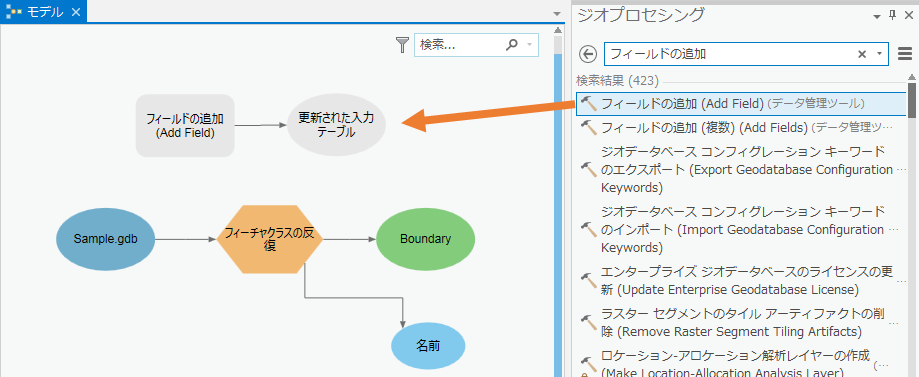The image size is (919, 377).
Task: Open the Geoprocessing hamburger menu
Action: pyautogui.click(x=905, y=54)
